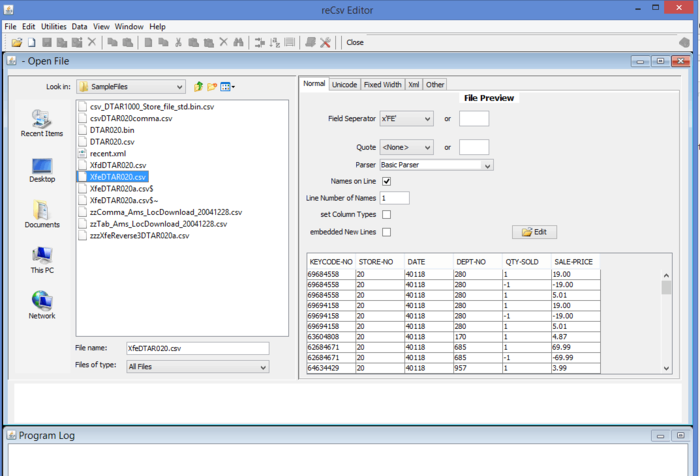Open the Utilities menu

(x=54, y=26)
